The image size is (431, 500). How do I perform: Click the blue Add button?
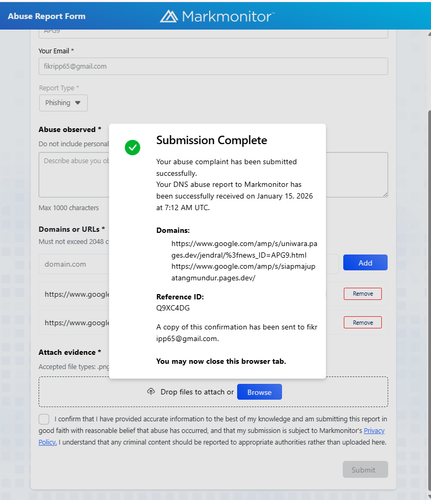(x=365, y=263)
